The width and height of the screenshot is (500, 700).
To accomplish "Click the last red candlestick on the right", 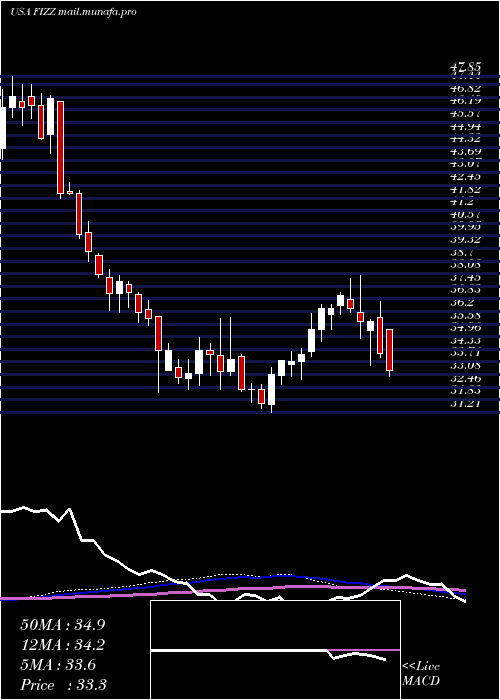I will click(x=389, y=350).
